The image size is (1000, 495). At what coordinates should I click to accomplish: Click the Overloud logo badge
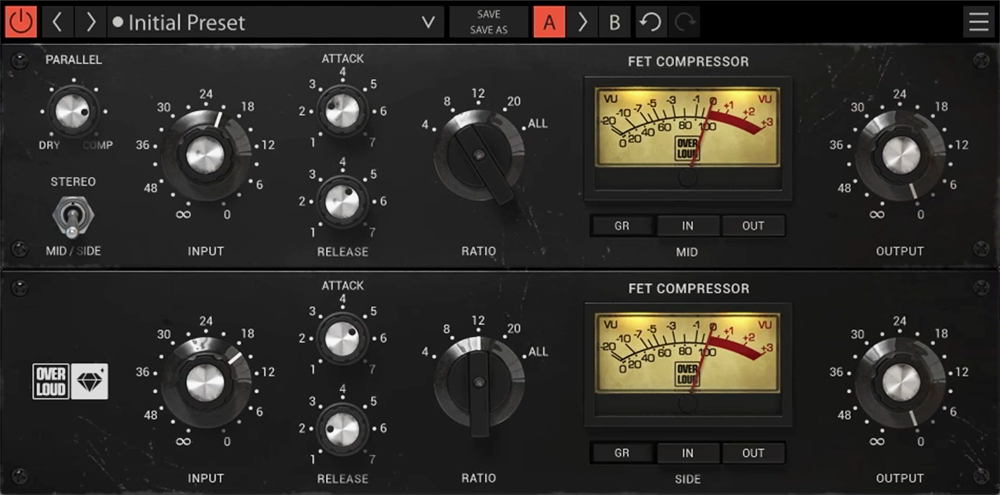[50, 381]
